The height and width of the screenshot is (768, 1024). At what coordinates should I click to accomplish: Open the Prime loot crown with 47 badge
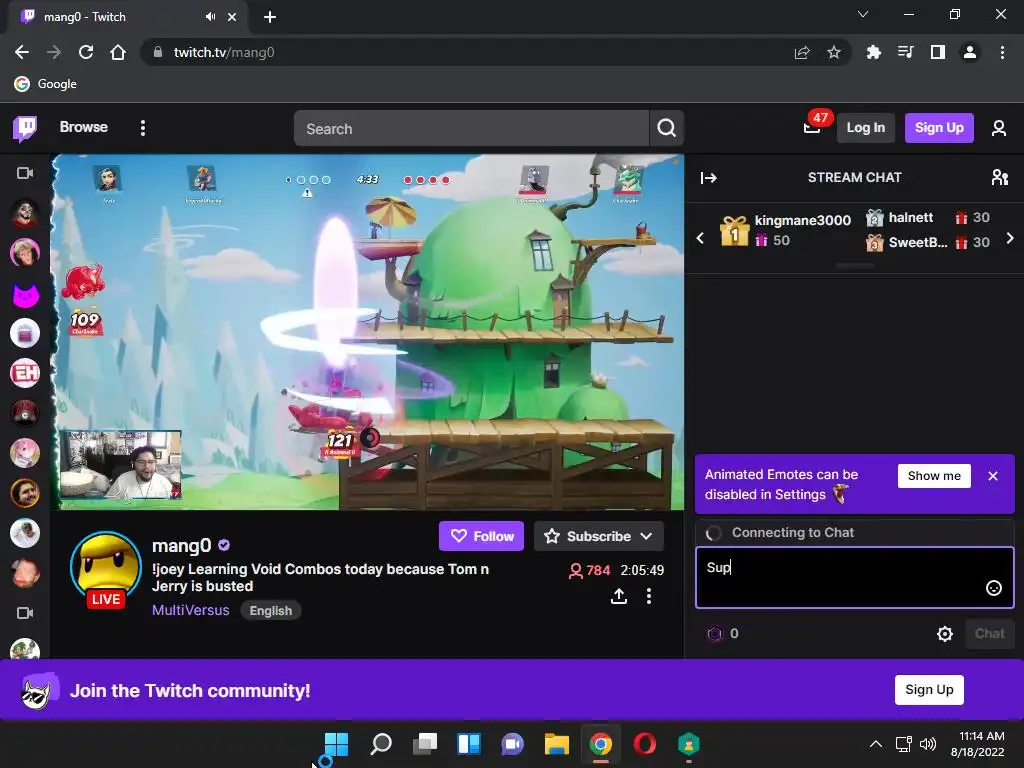[812, 127]
